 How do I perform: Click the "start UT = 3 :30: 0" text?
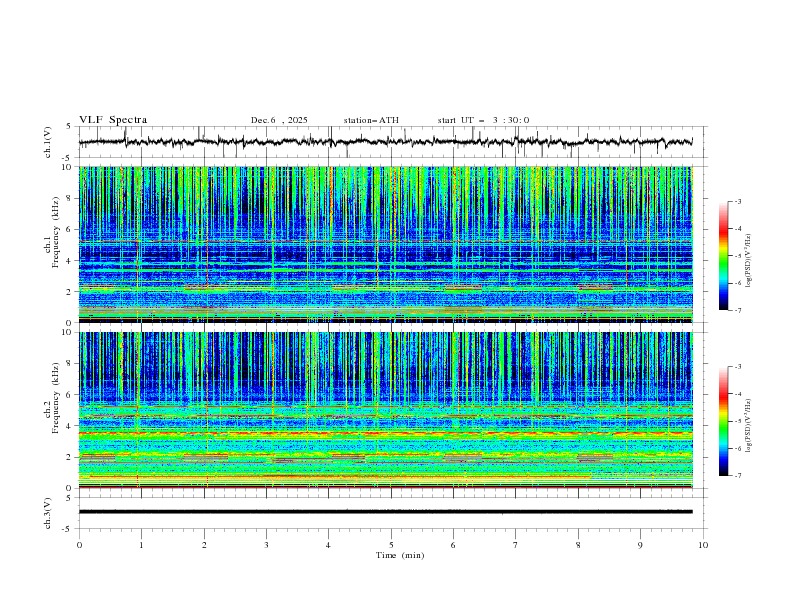pos(483,120)
